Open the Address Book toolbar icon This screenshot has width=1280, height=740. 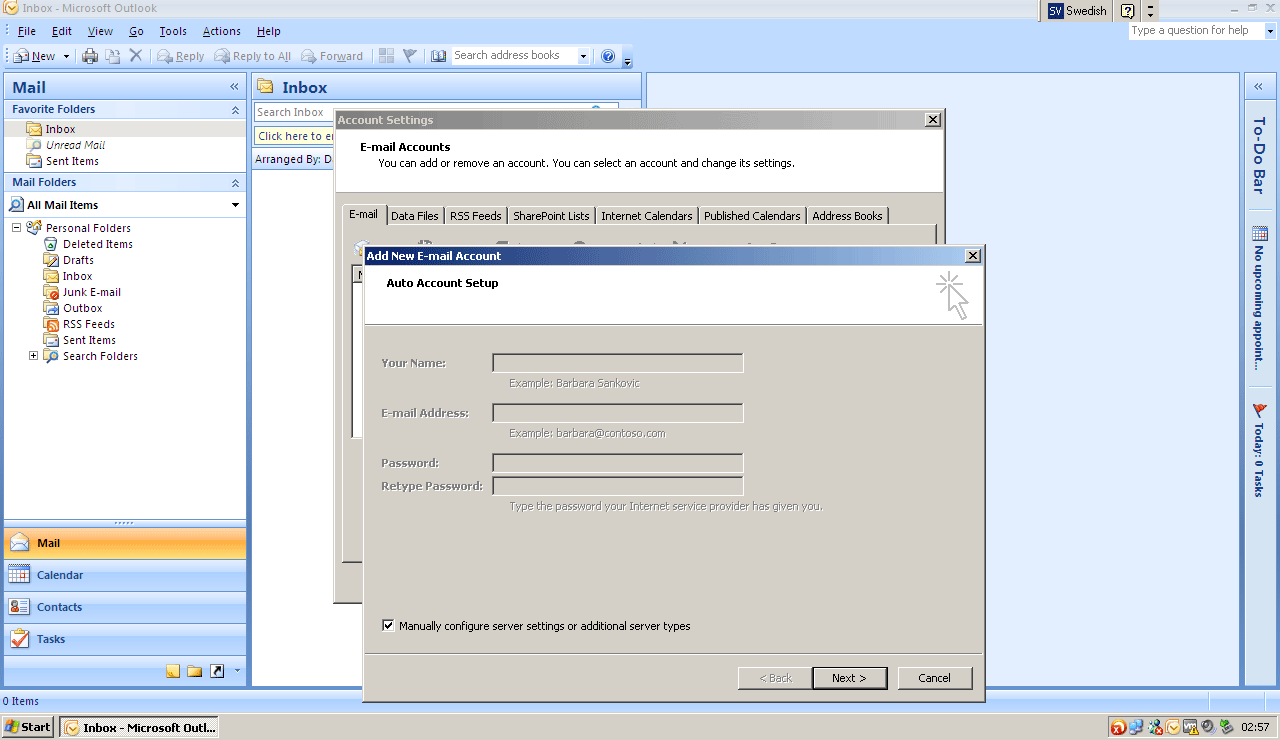tap(438, 56)
